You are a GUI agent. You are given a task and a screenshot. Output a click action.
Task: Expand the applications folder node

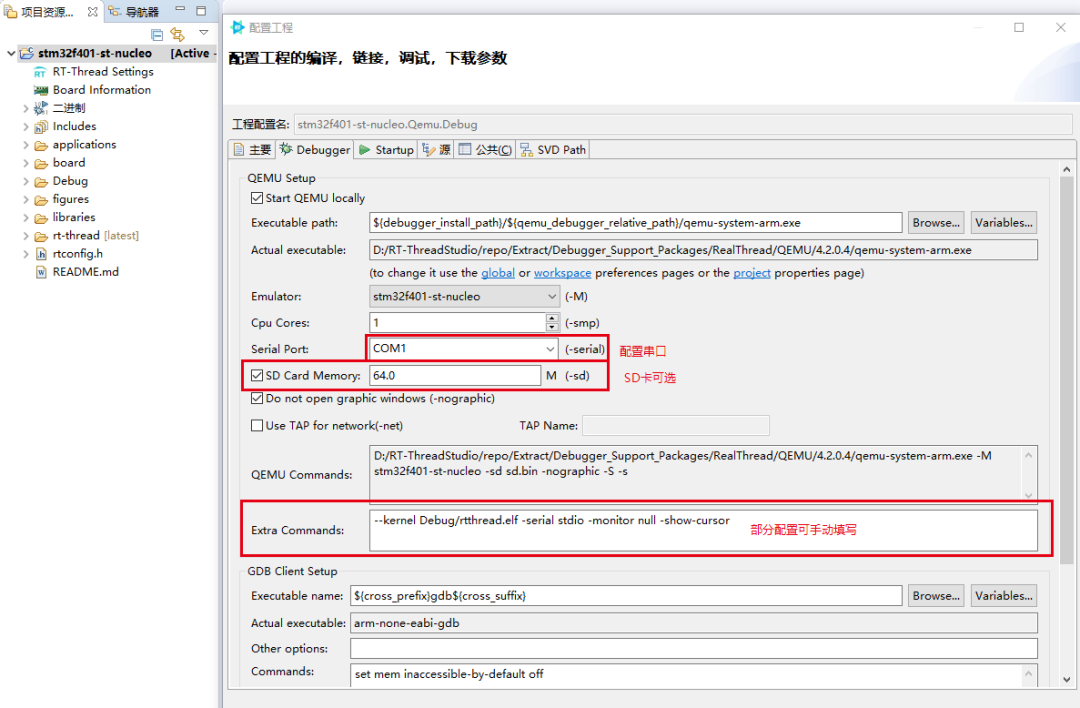[x=25, y=145]
